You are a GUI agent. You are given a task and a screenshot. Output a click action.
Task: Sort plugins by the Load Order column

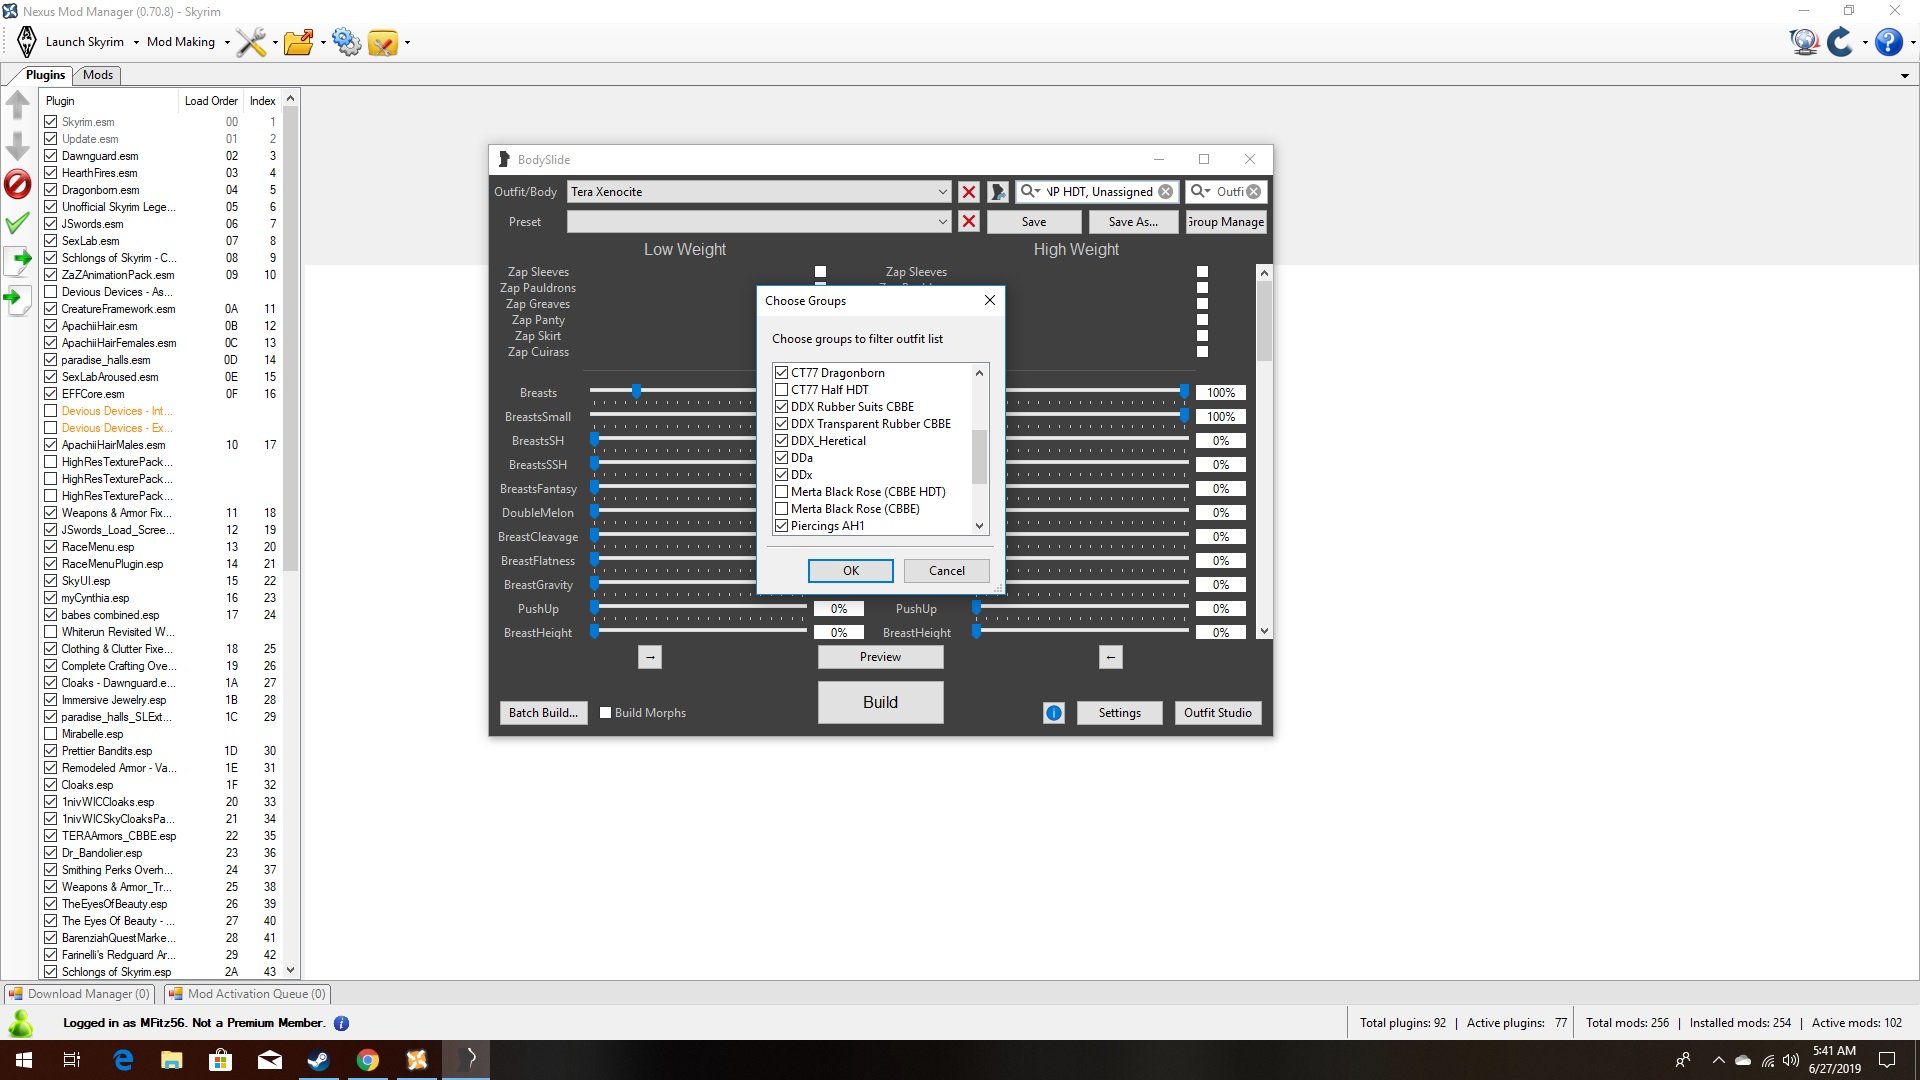[211, 101]
